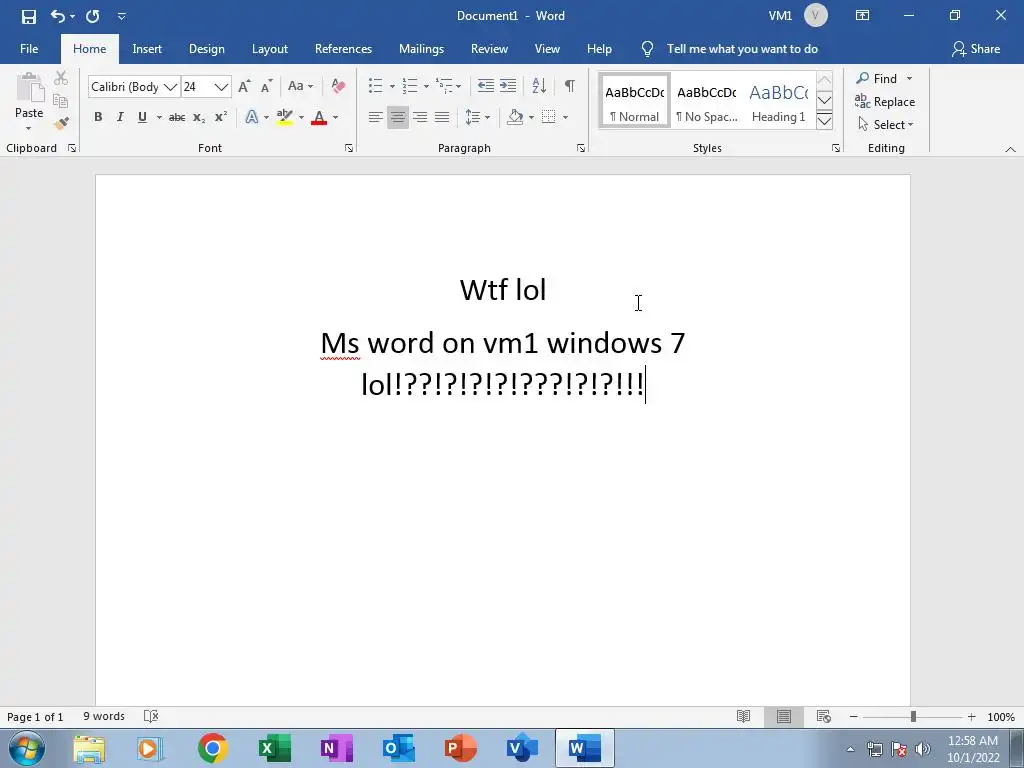The height and width of the screenshot is (768, 1024).
Task: Align text to the right
Action: coord(420,118)
